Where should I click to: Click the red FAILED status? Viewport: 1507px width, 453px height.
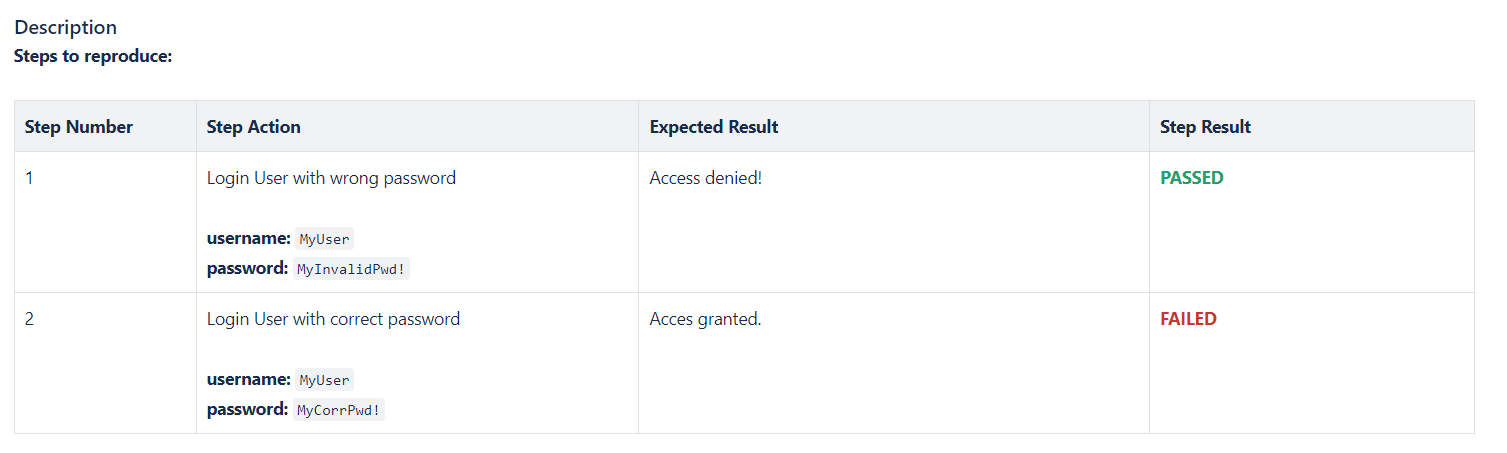(x=1188, y=319)
